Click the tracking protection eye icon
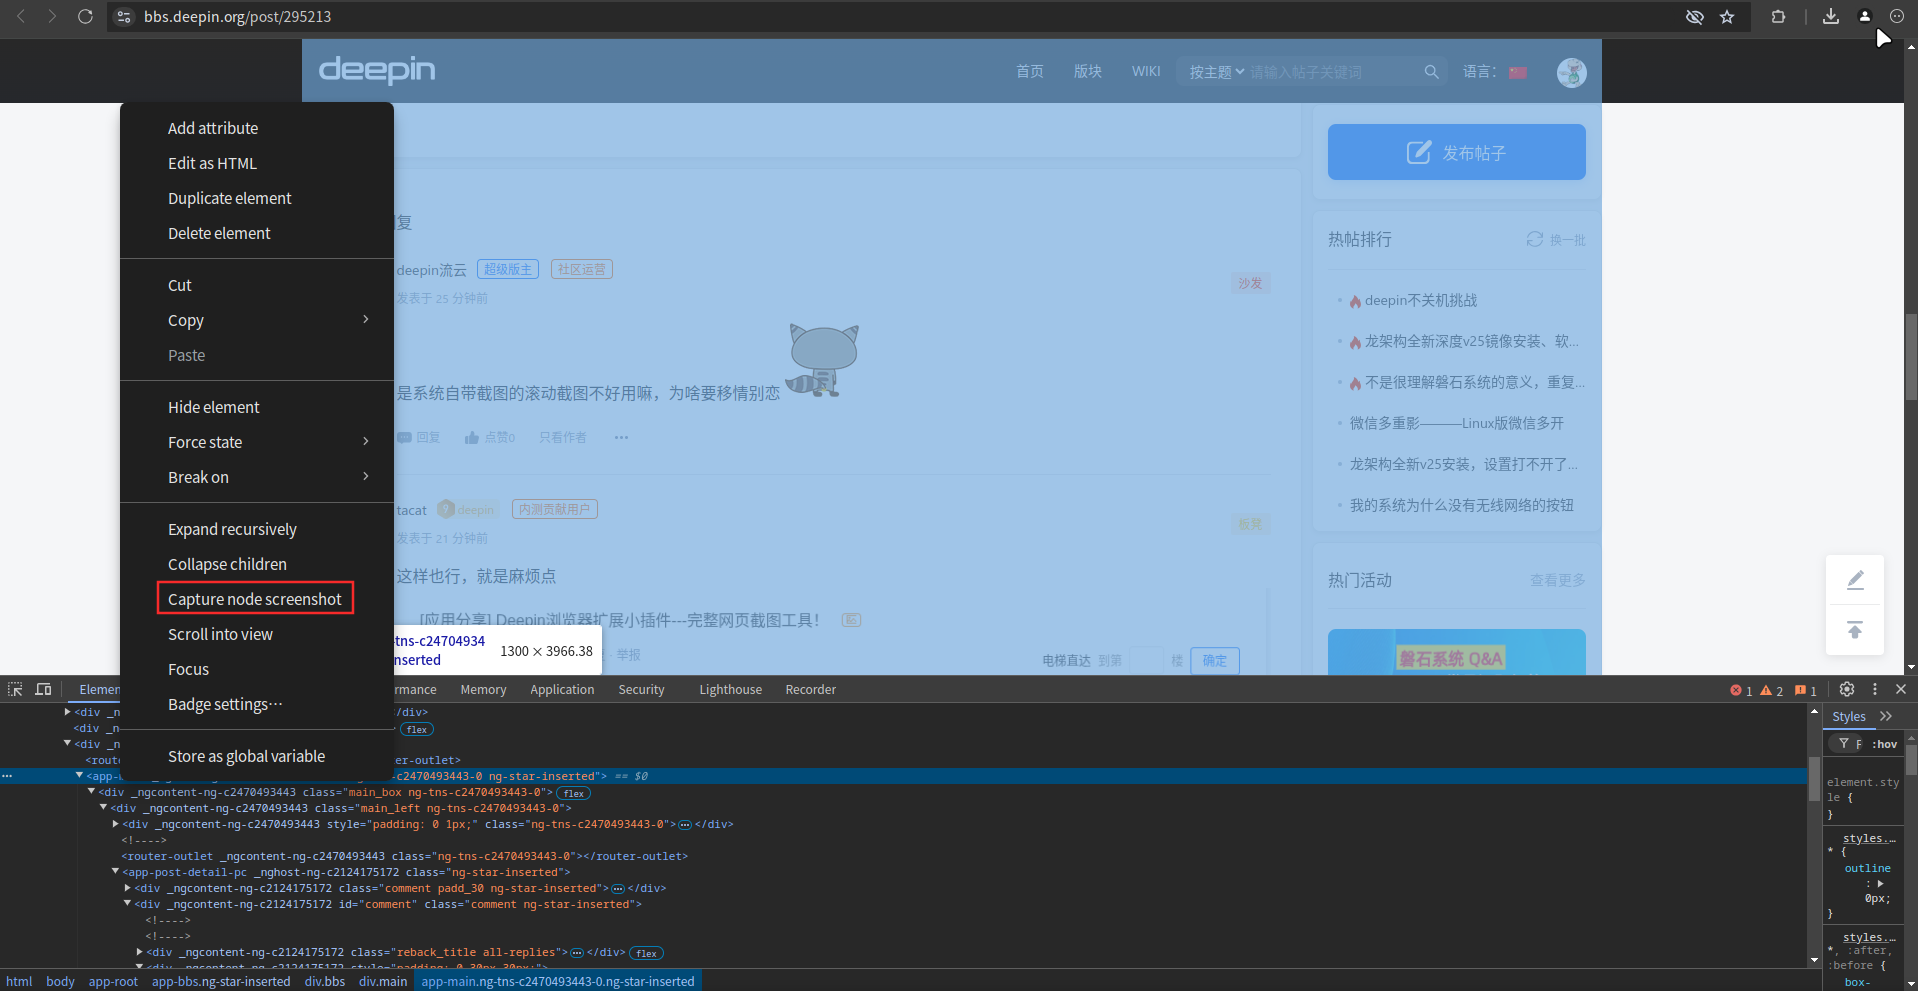The image size is (1918, 991). coord(1694,17)
